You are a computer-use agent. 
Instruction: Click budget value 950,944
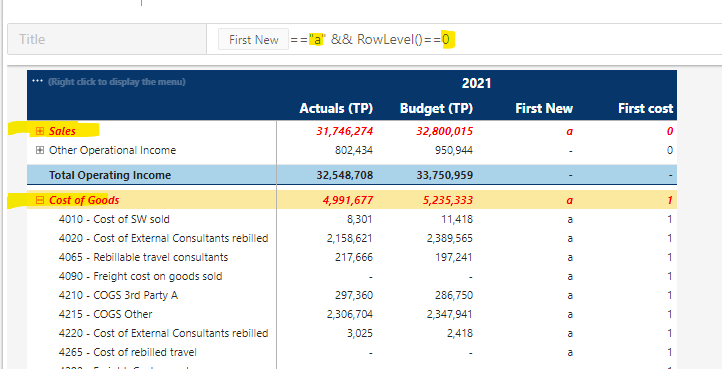[454, 150]
